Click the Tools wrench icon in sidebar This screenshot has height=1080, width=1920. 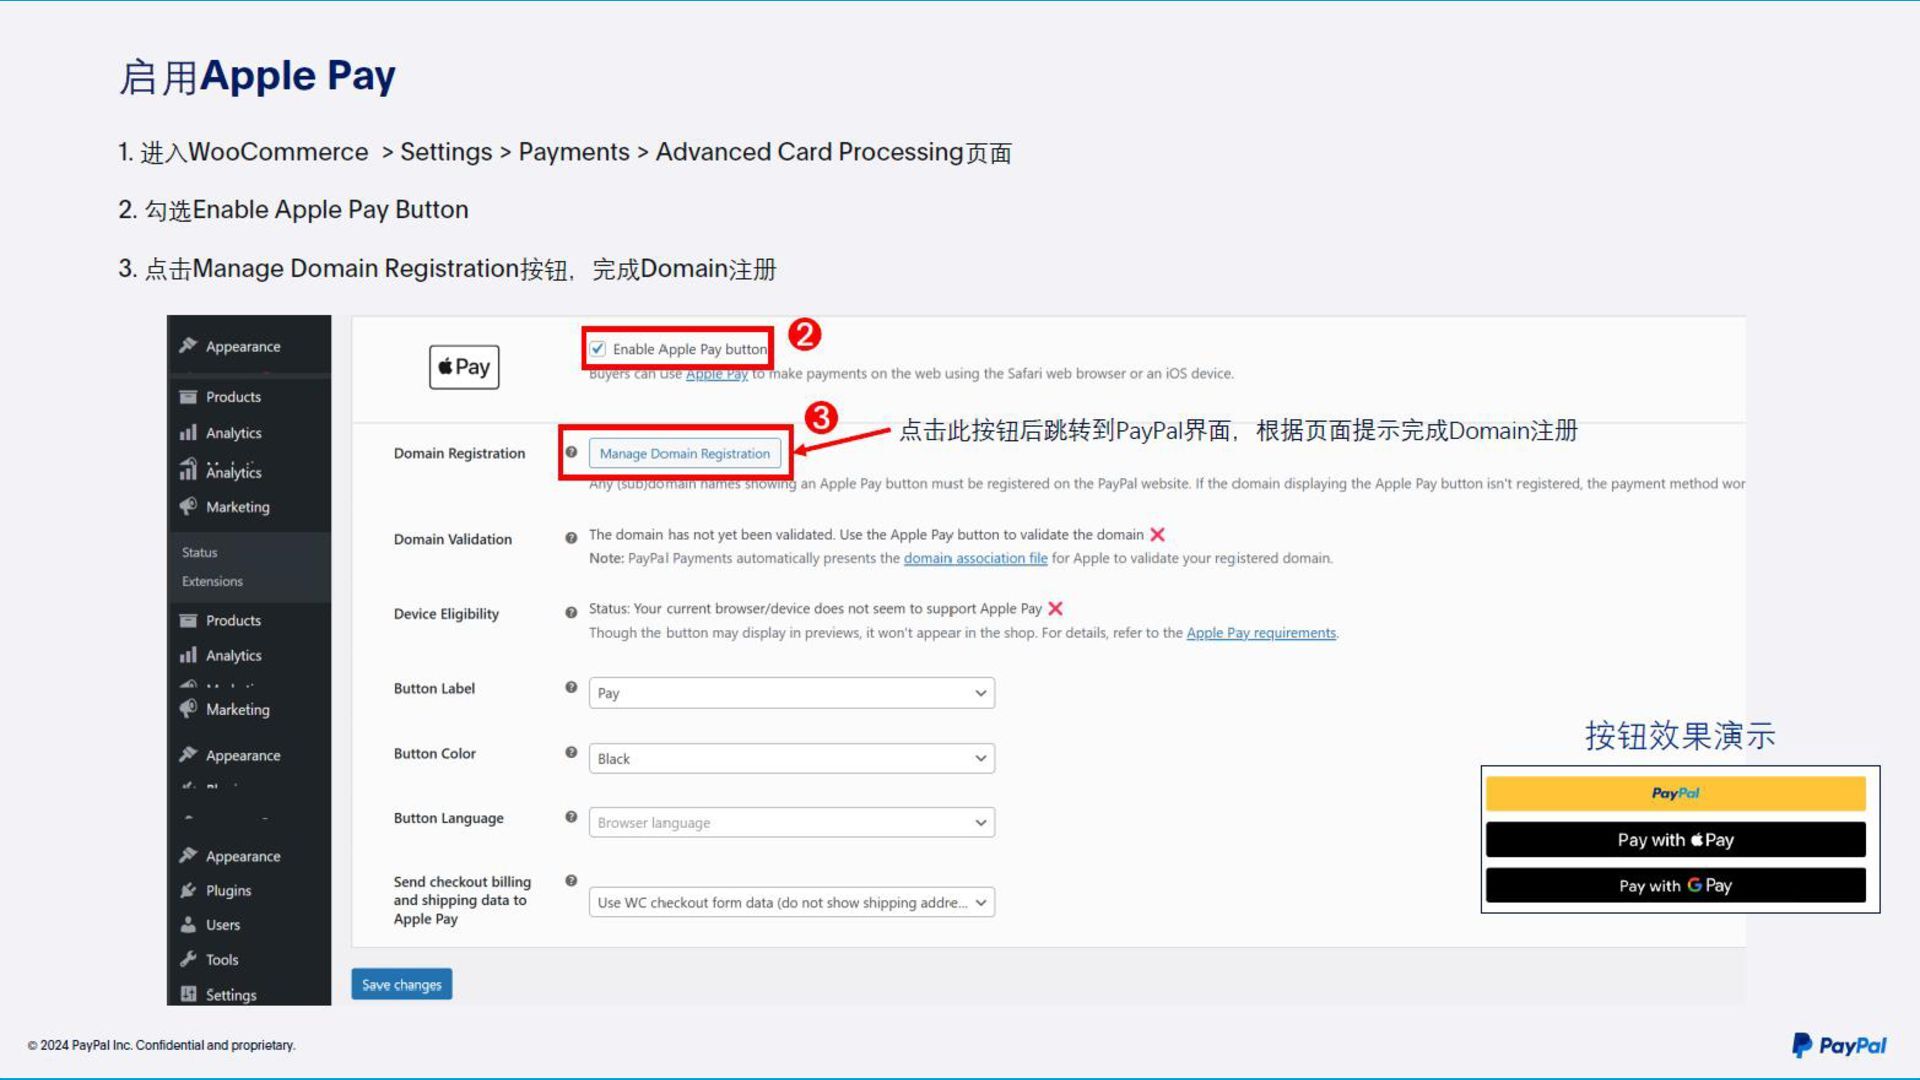coord(188,959)
